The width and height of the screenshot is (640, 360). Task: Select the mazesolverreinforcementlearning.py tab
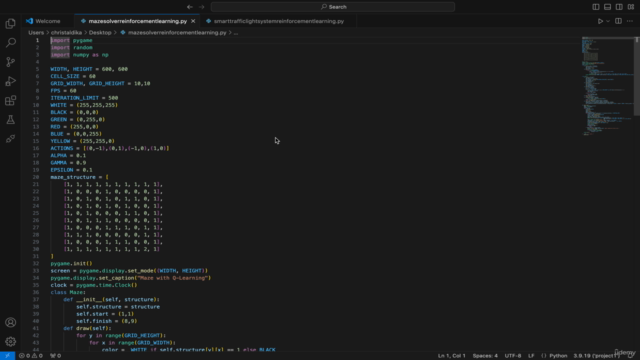(x=138, y=21)
